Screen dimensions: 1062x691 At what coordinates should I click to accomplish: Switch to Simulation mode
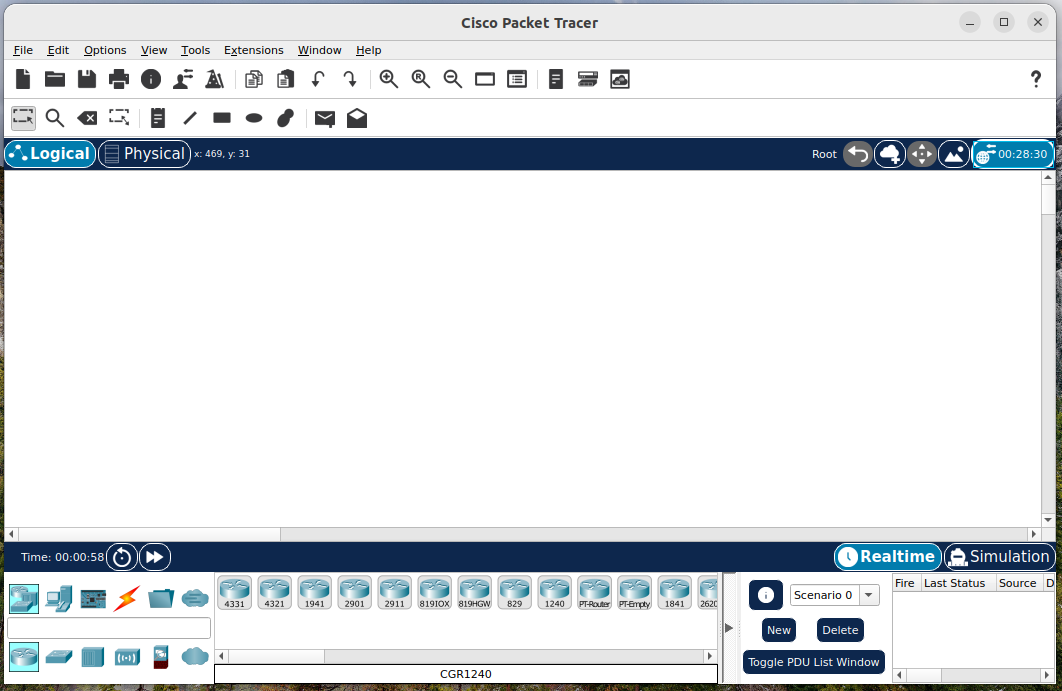1000,557
